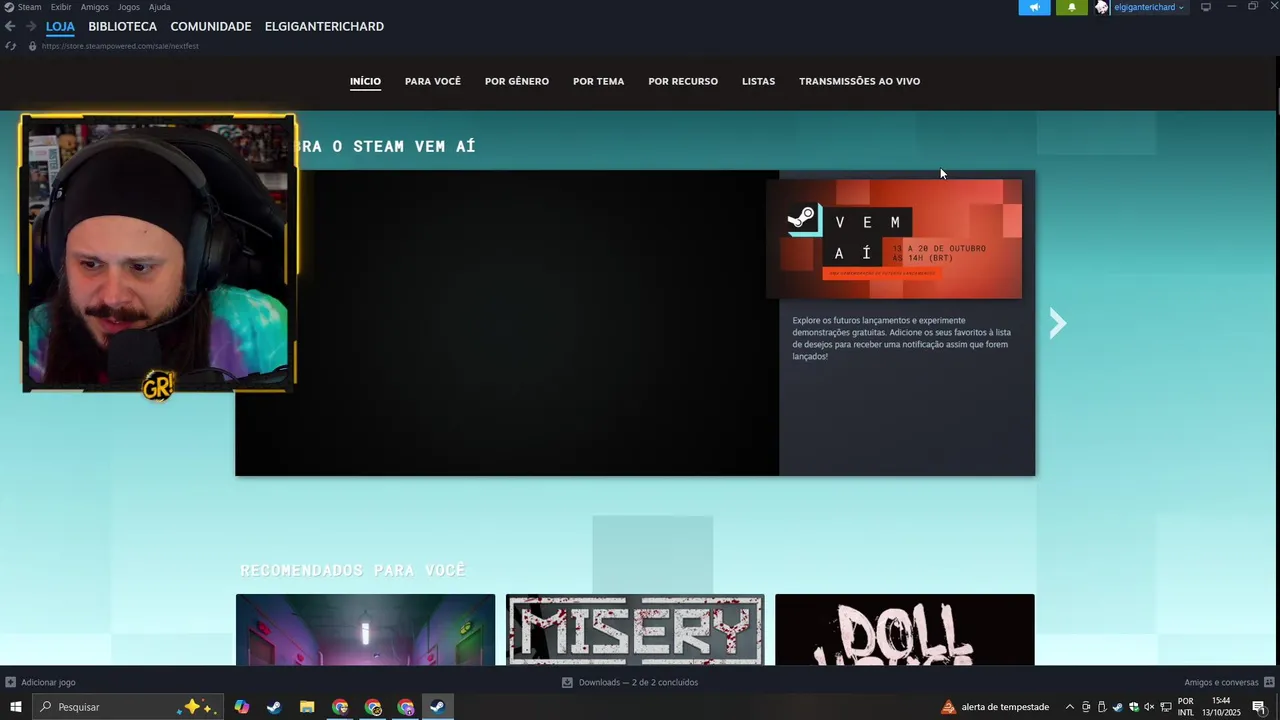Open the MISERY game card
Viewport: 1280px width, 720px height.
(635, 629)
